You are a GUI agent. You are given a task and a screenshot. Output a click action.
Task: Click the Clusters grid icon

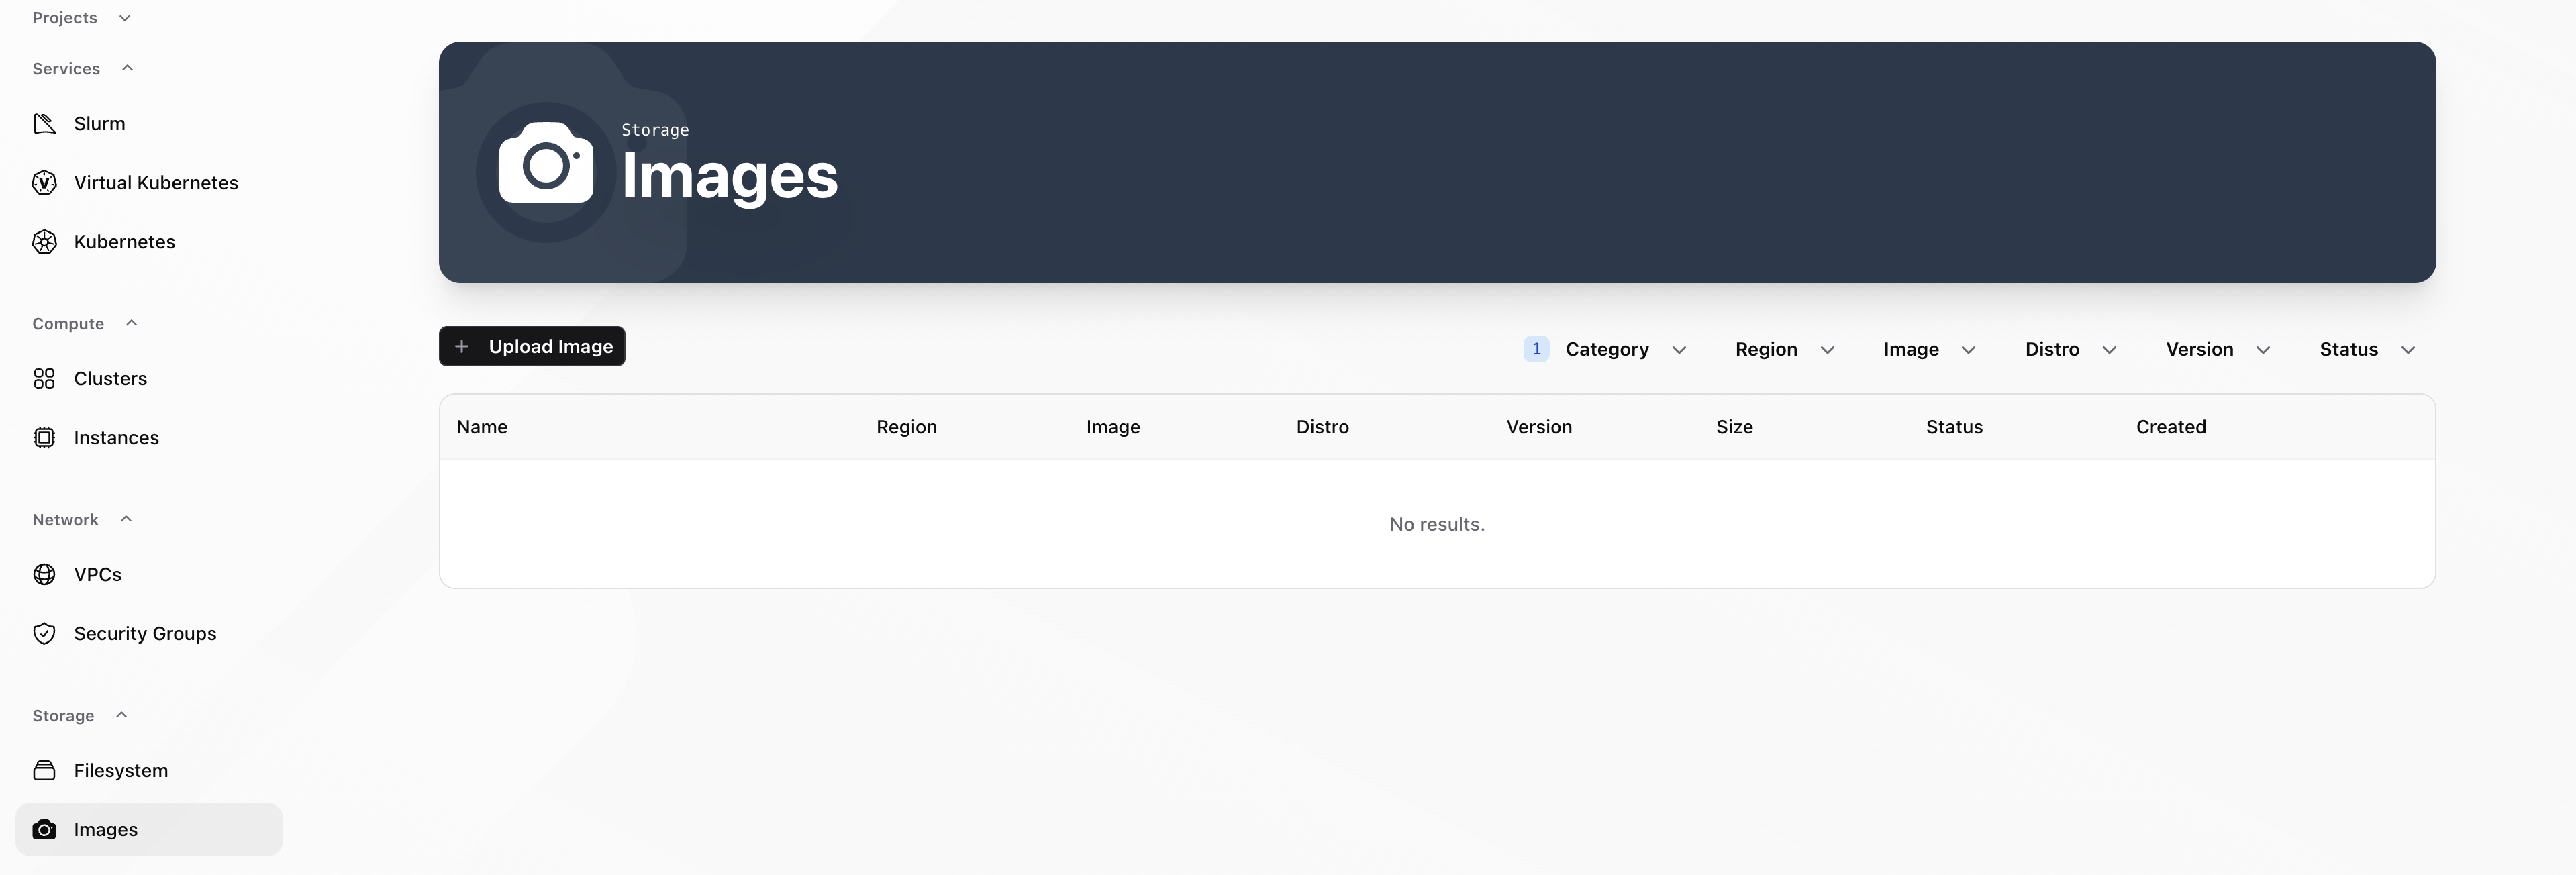[x=44, y=379]
